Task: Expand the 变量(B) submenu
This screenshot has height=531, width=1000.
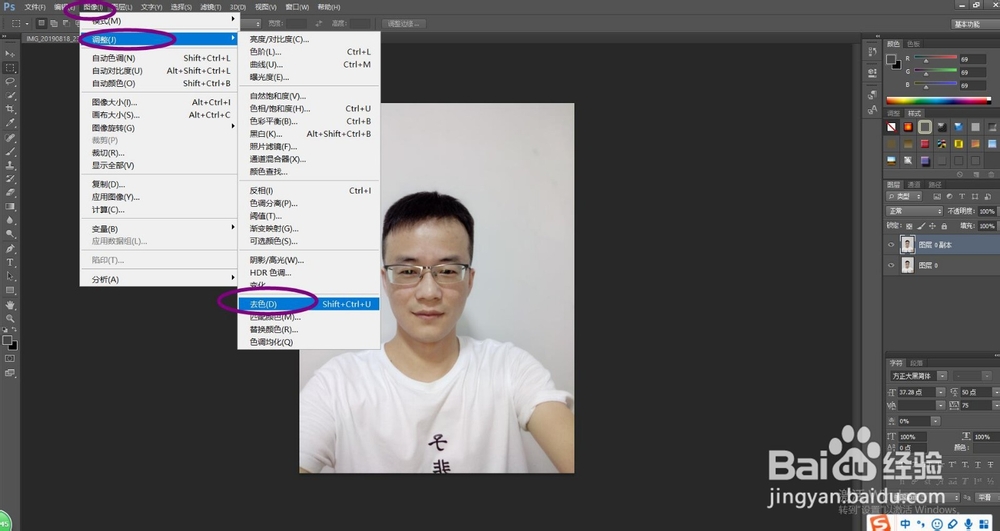Action: point(159,229)
